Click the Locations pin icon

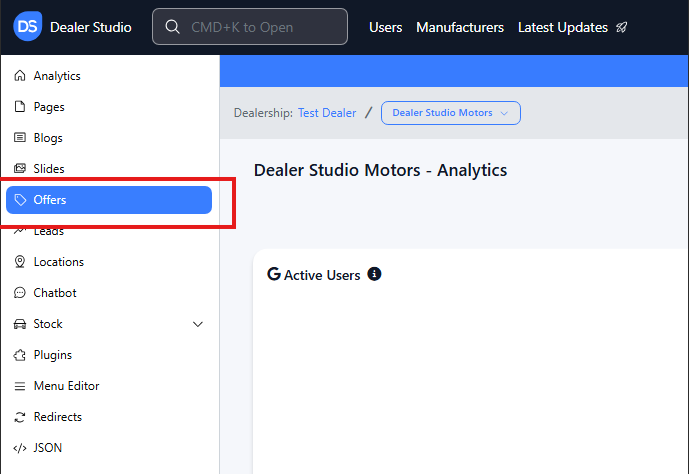pos(19,262)
